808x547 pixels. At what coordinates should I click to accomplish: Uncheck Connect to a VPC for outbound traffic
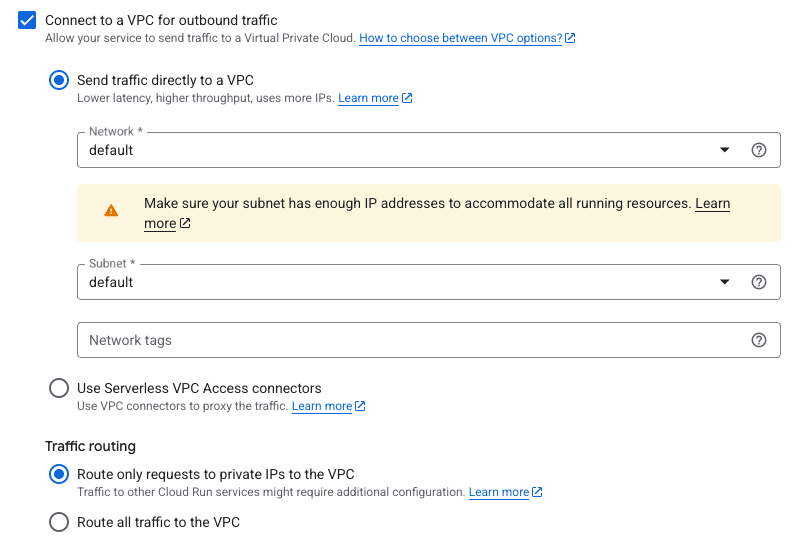pyautogui.click(x=27, y=20)
